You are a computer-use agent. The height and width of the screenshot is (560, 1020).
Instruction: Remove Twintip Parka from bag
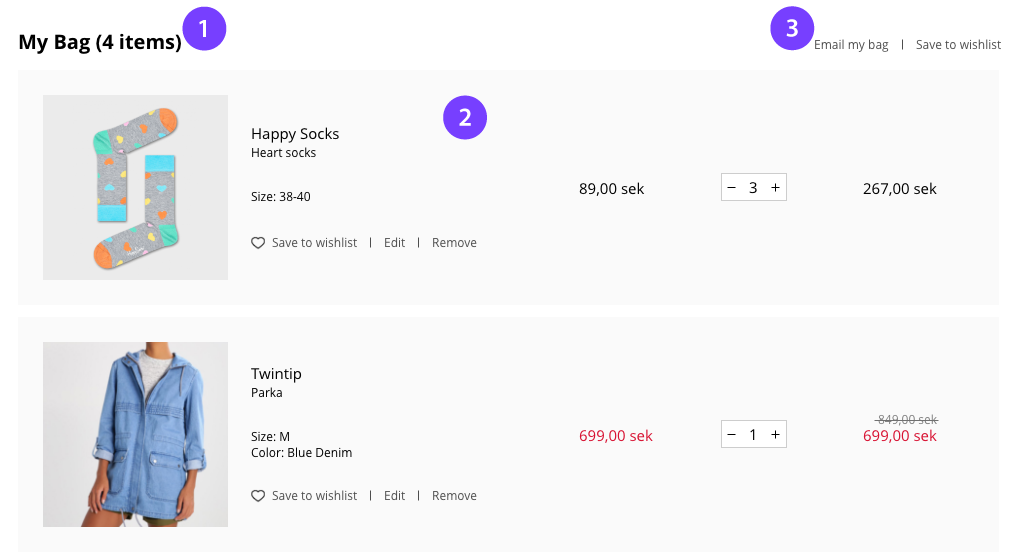[x=454, y=496]
